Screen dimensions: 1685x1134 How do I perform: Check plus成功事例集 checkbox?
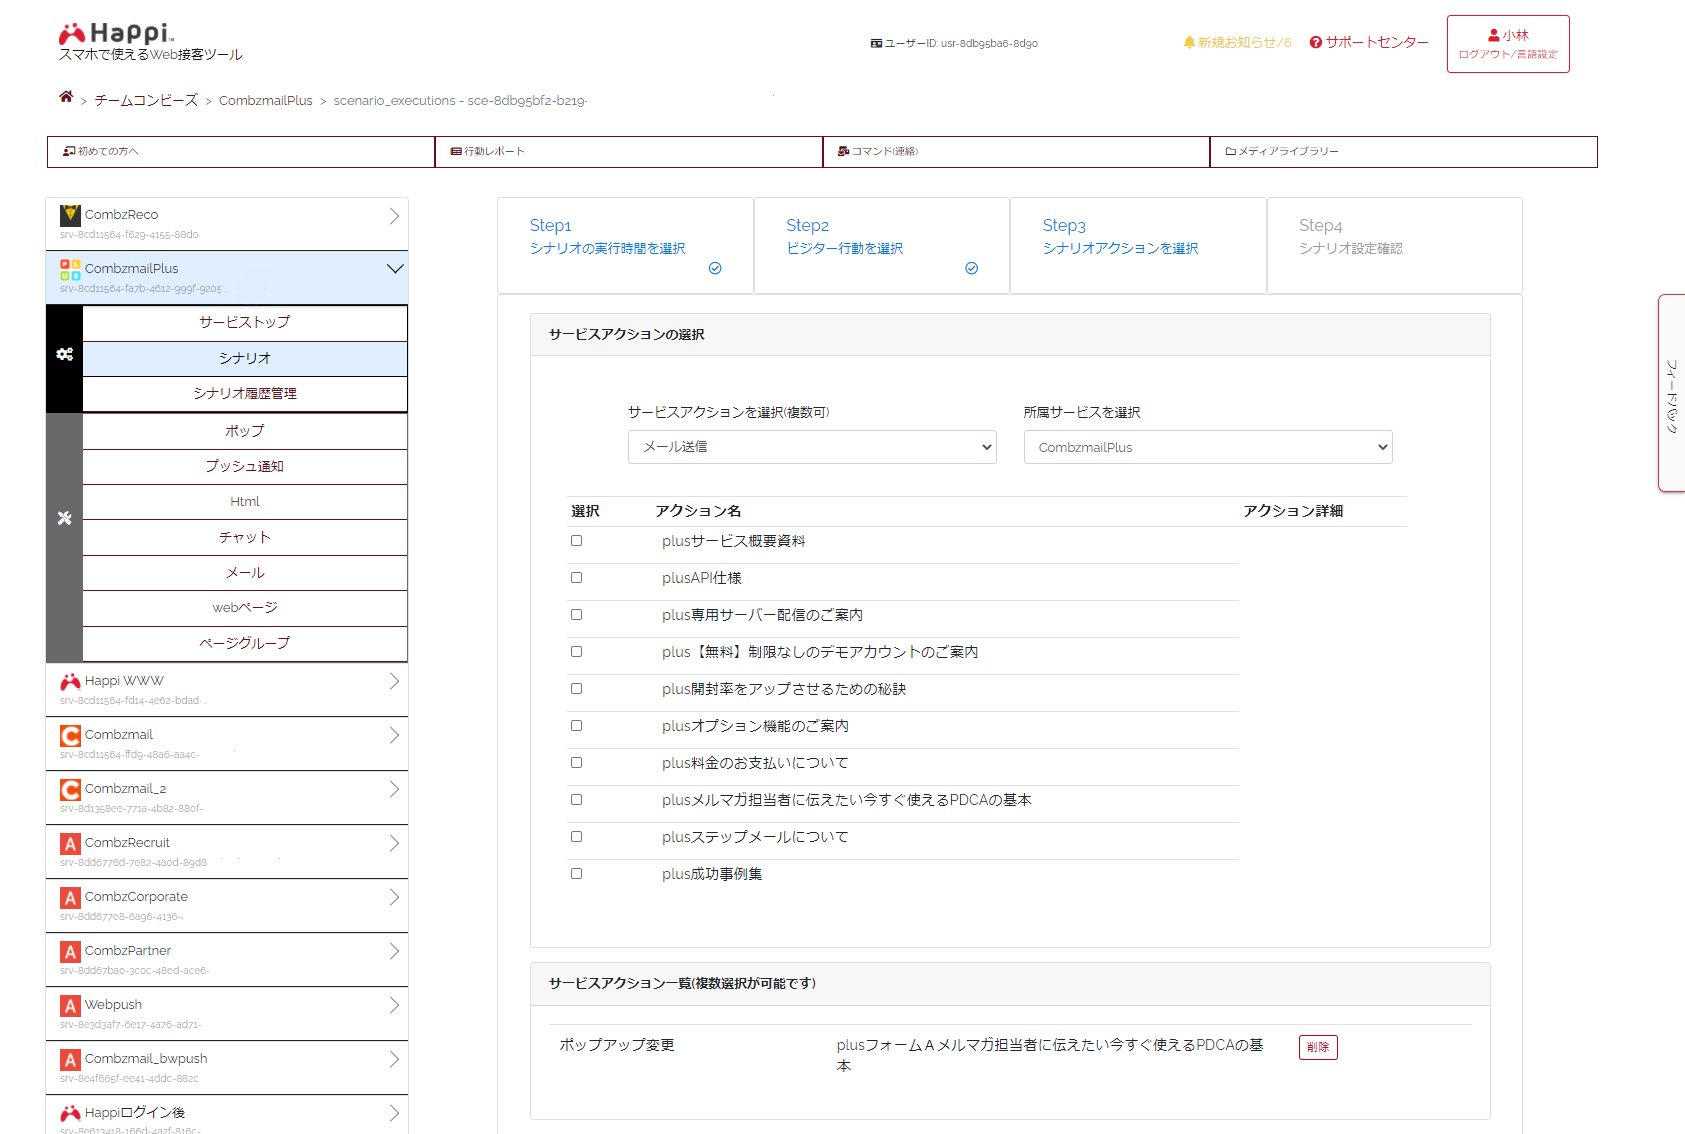[576, 874]
